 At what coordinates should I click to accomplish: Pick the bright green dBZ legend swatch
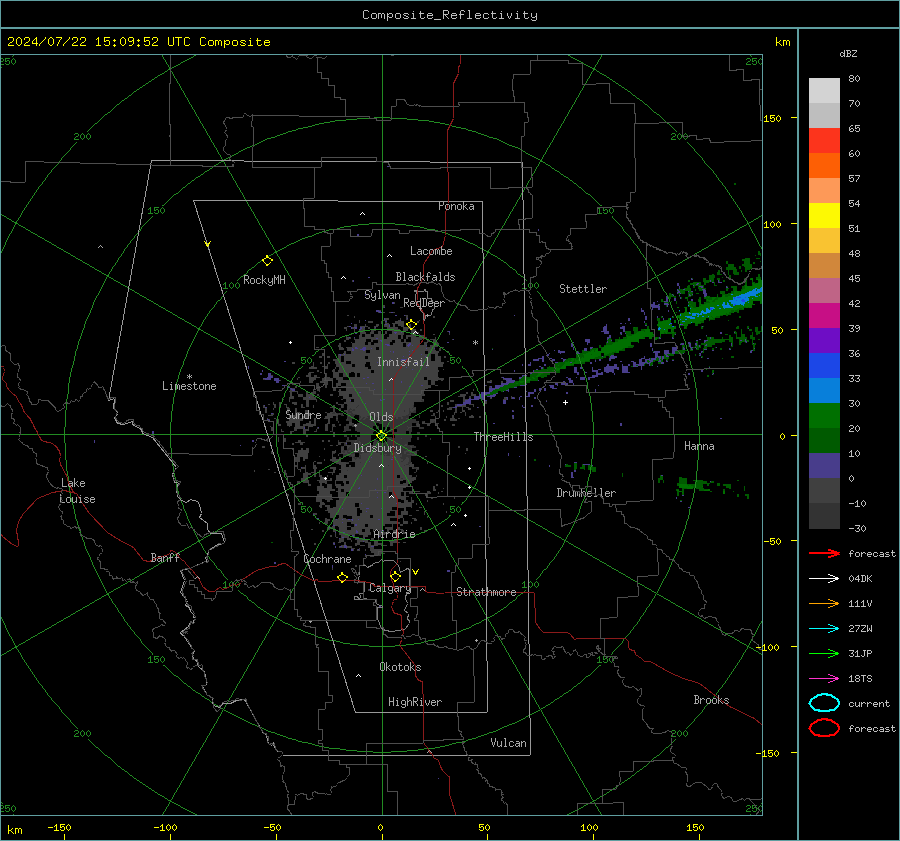pos(824,415)
